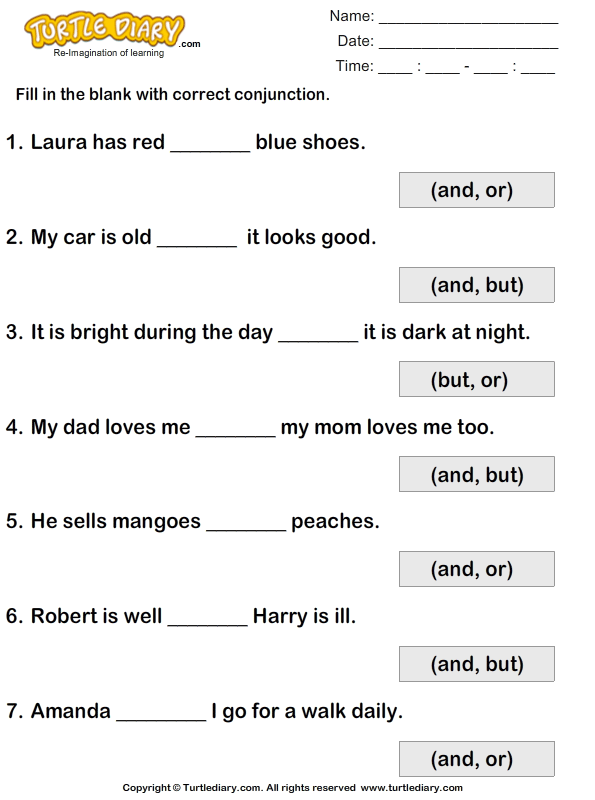Screen dimensions: 595x800
Task: Select the (and, or) box under question 1
Action: point(477,190)
